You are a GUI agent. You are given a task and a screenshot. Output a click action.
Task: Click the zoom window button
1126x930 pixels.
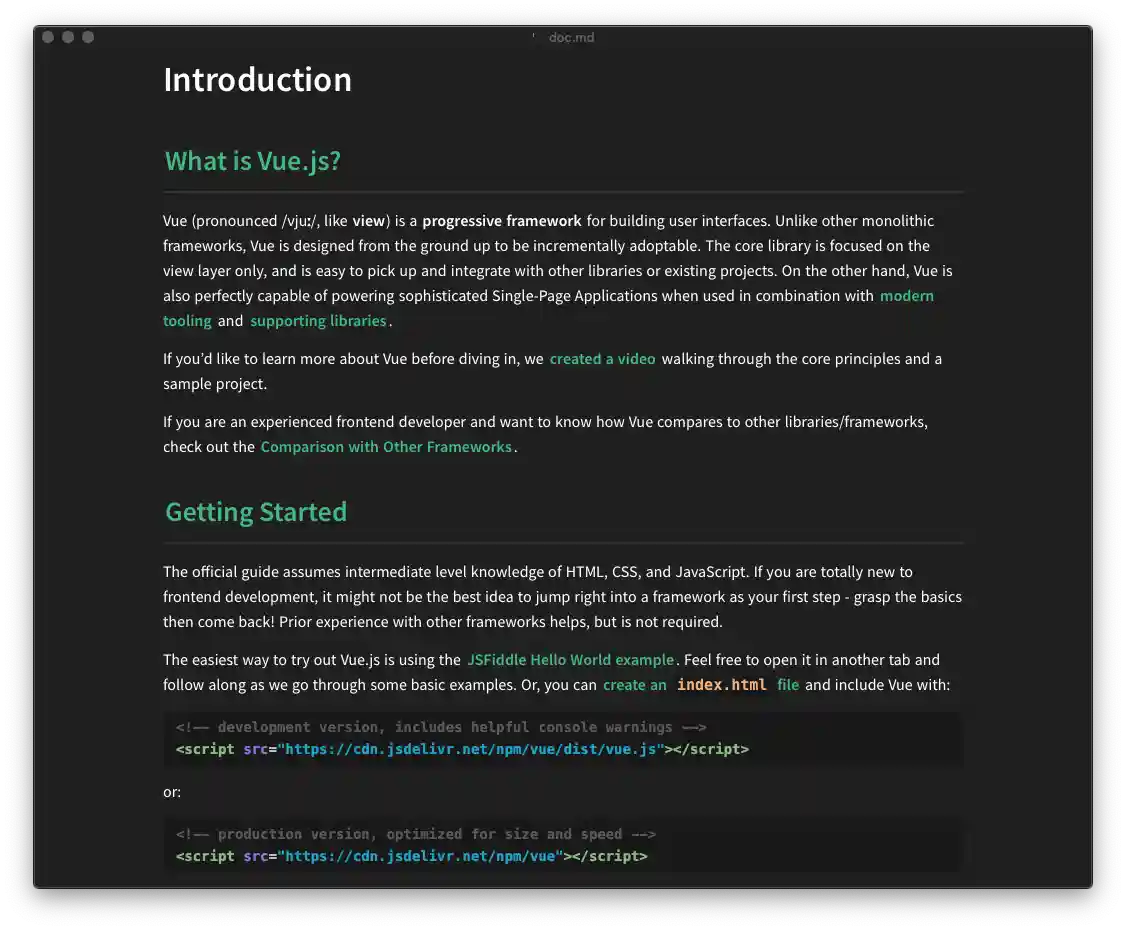point(88,37)
